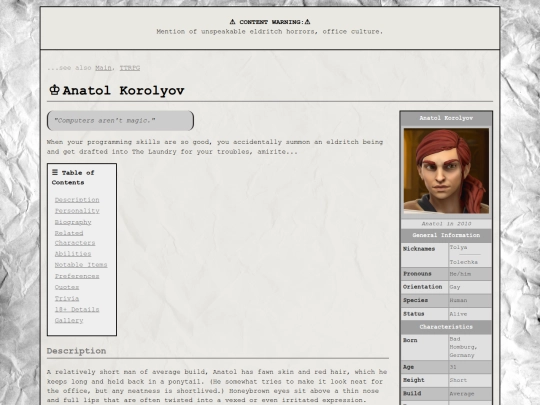Image resolution: width=540 pixels, height=405 pixels.
Task: Jump to Gallery in table of contents
Action: point(69,321)
